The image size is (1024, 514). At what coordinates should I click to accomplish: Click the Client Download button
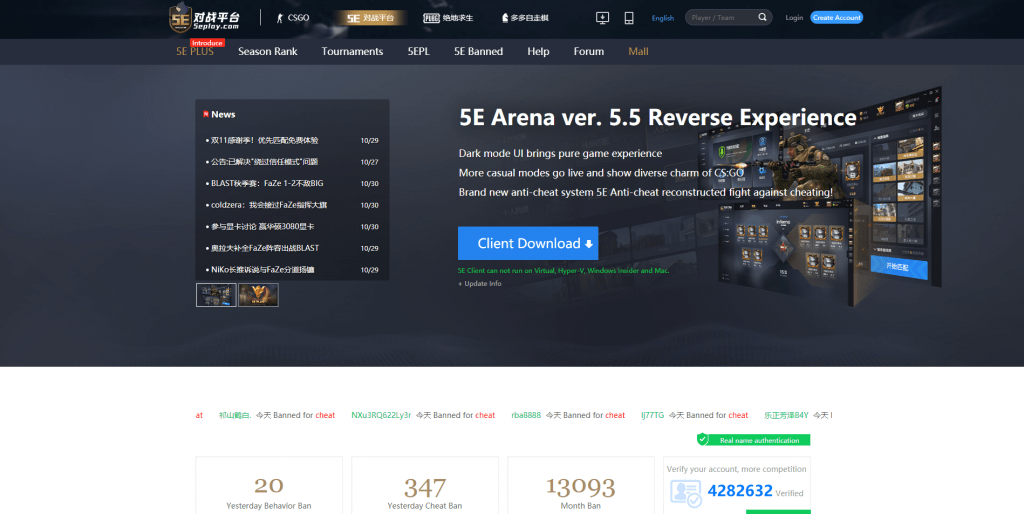528,244
